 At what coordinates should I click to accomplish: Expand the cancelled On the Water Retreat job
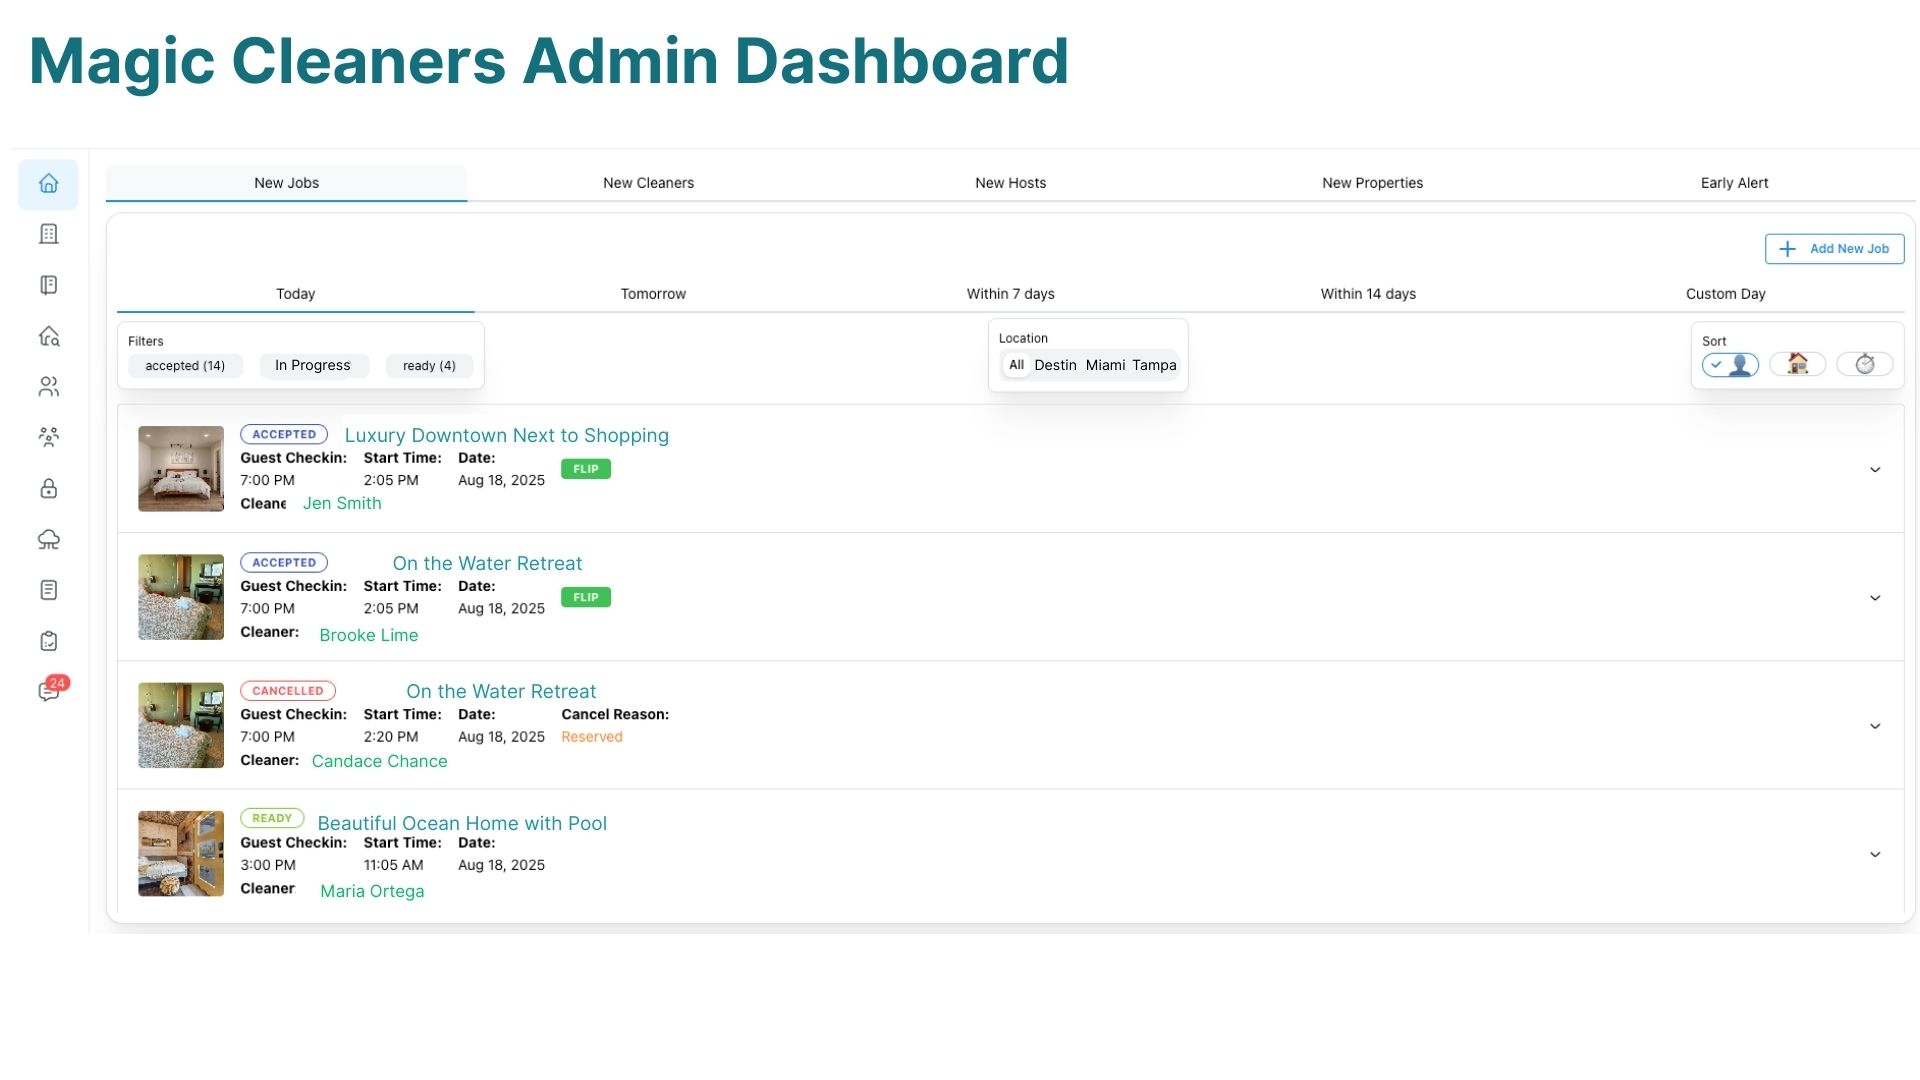tap(1875, 726)
